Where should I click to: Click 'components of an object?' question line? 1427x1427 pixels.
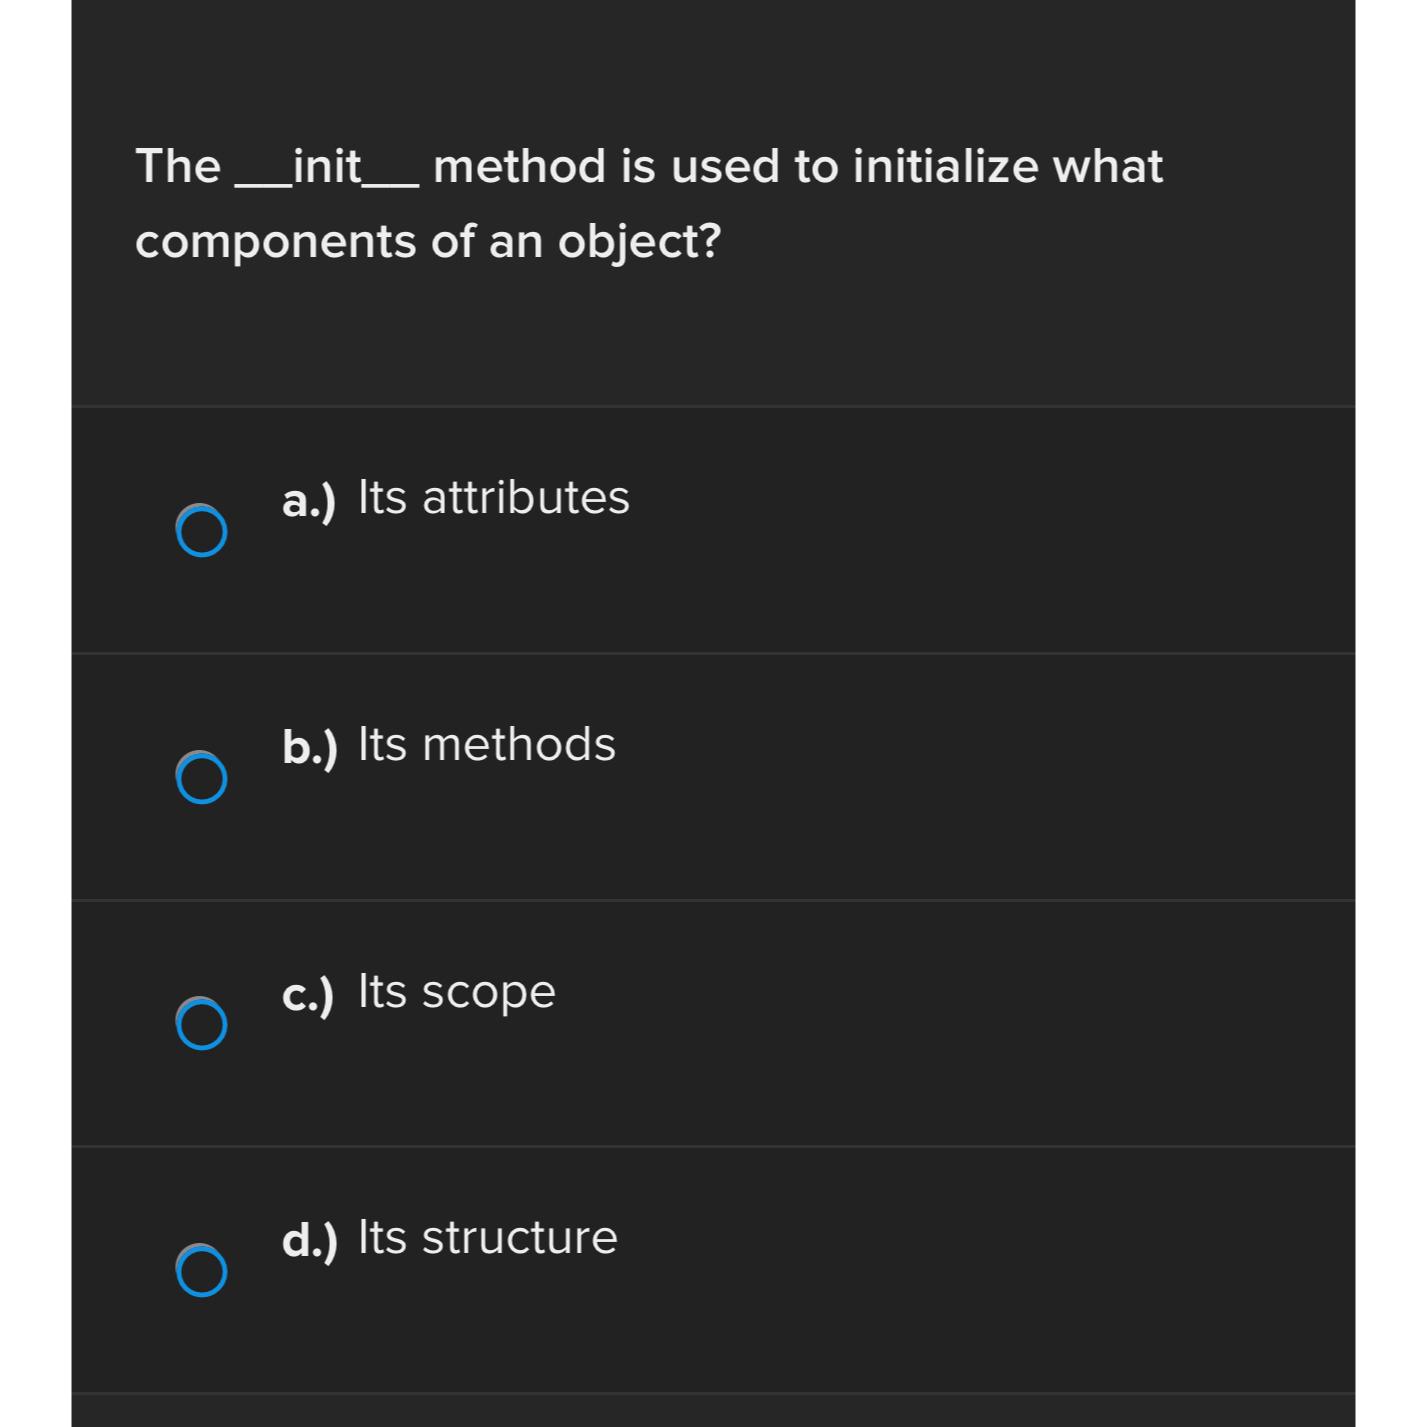pyautogui.click(x=428, y=242)
